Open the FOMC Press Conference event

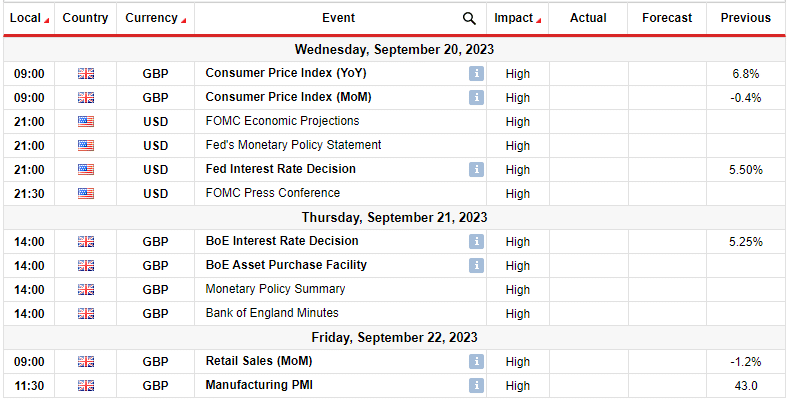pos(273,193)
